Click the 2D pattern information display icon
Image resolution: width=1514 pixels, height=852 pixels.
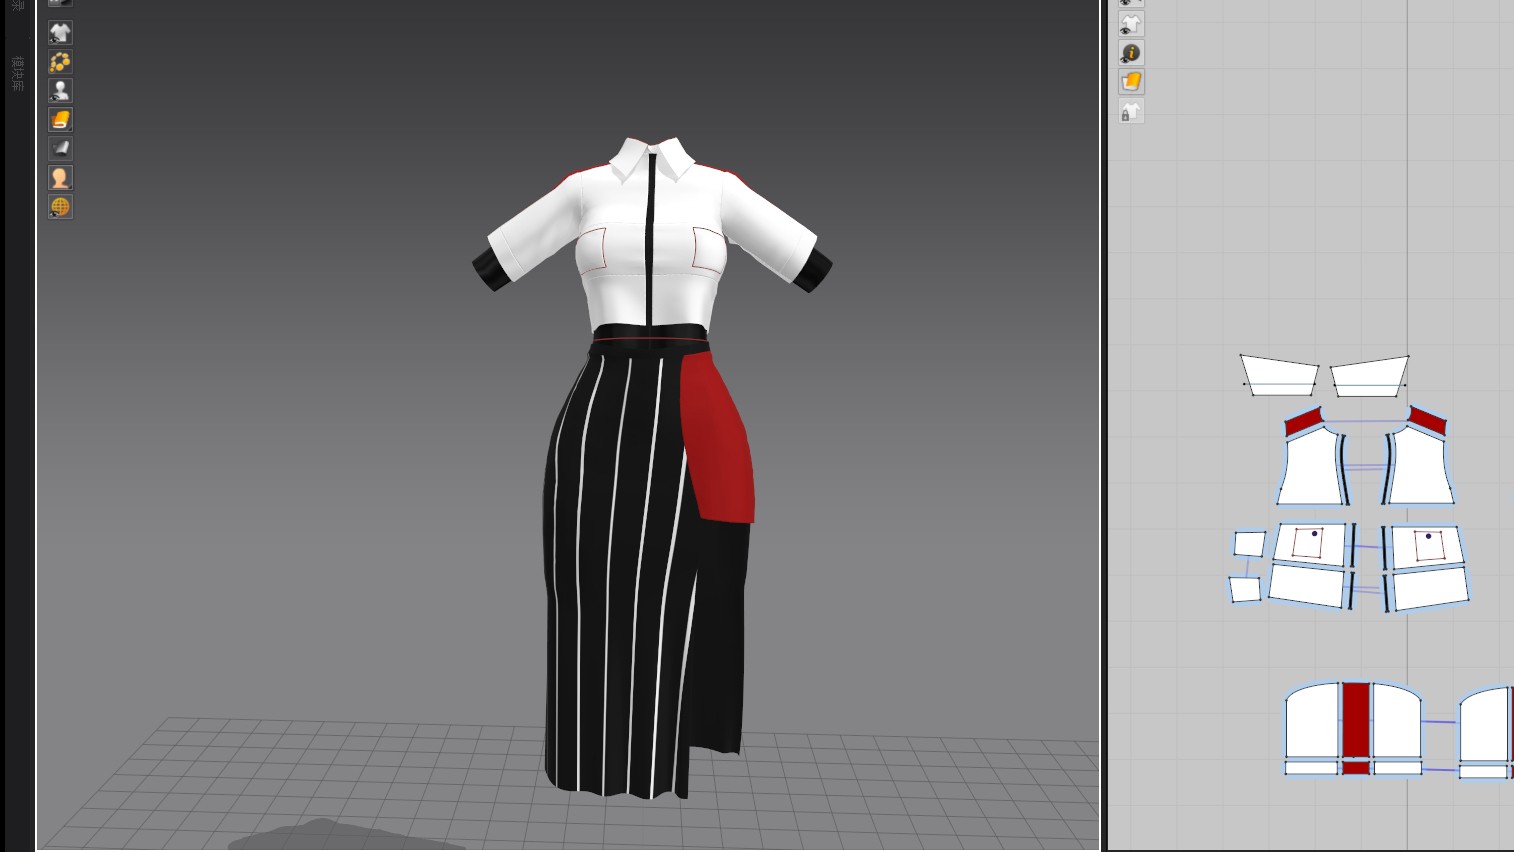pyautogui.click(x=1131, y=53)
